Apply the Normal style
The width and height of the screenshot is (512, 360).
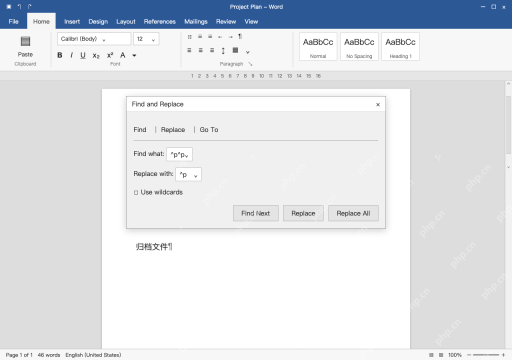(318, 47)
